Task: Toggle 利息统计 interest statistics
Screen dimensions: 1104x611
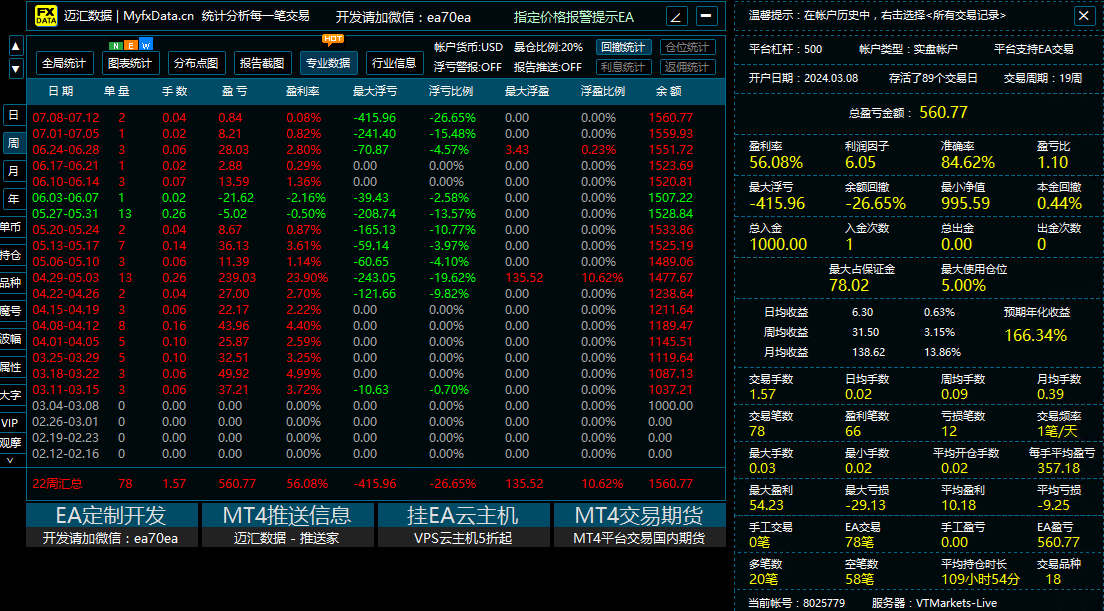Action: click(x=623, y=67)
